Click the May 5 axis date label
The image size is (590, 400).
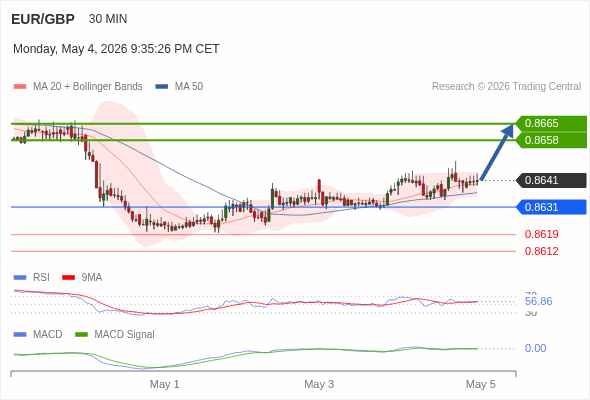[481, 385]
